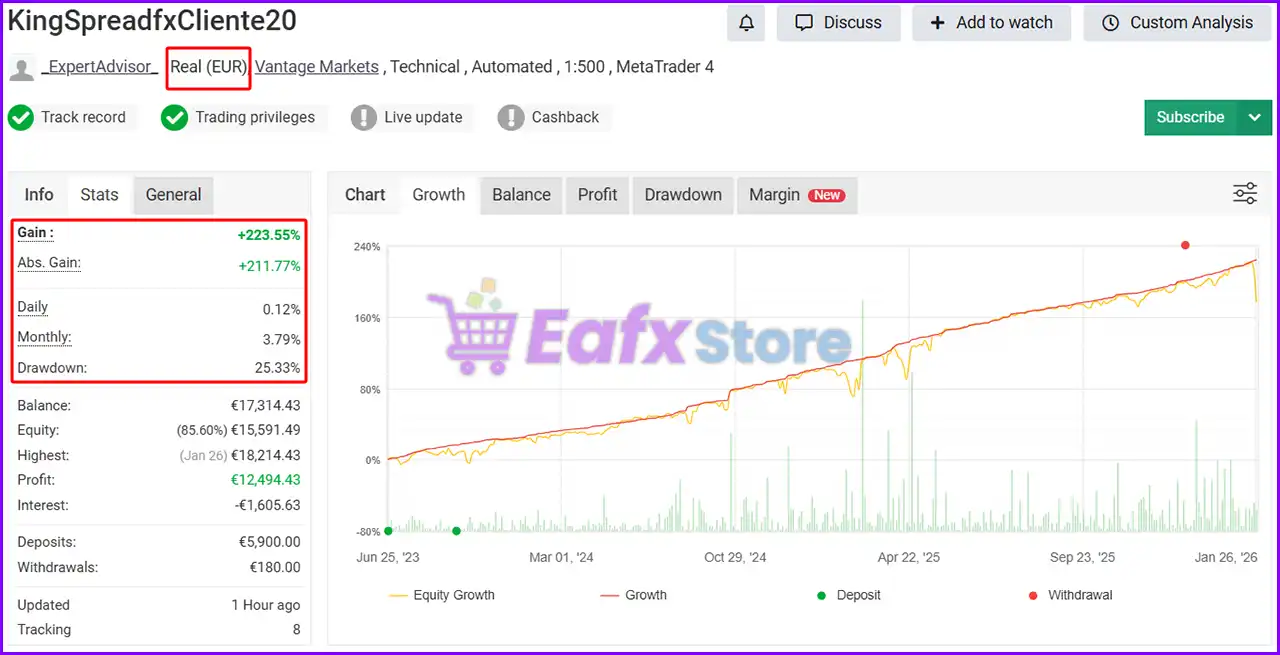Open chart settings sliders icon
Screen dimensions: 1280x655
[1245, 194]
